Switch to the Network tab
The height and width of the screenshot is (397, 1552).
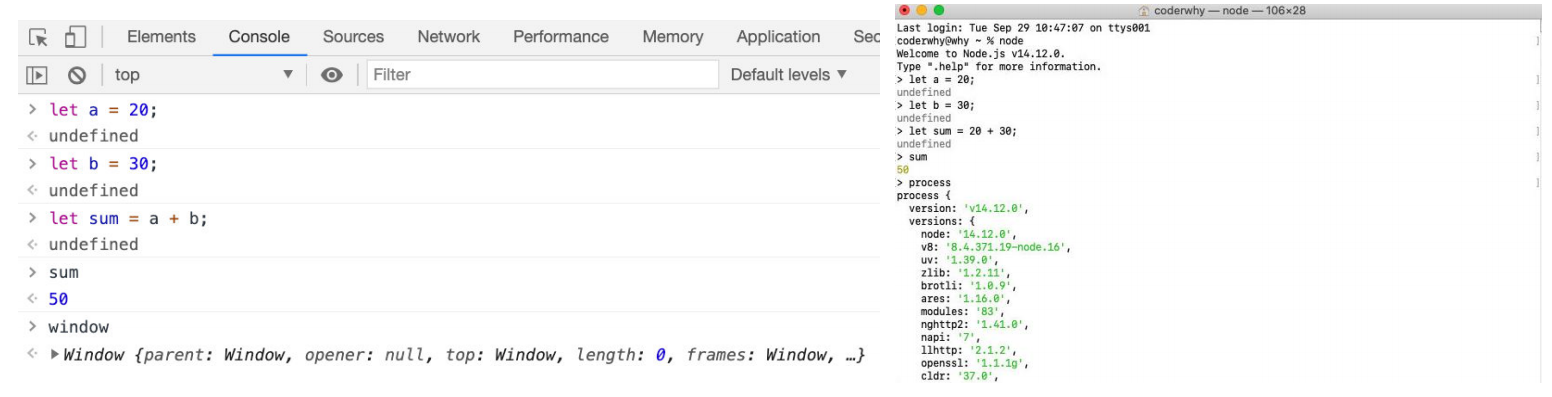(448, 37)
